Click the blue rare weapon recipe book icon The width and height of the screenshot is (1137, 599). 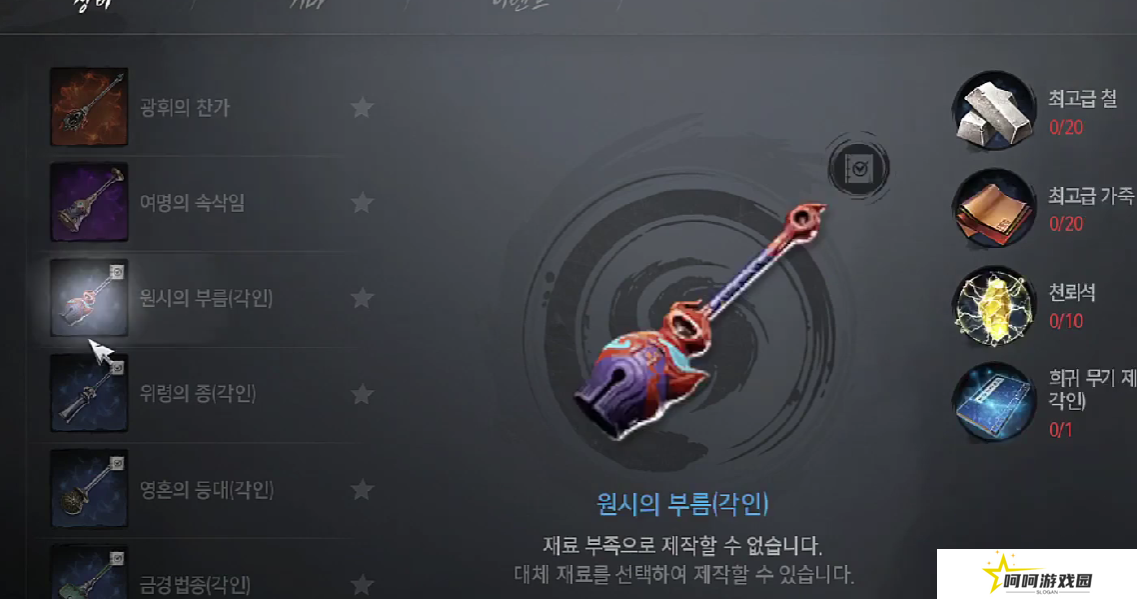tap(994, 402)
